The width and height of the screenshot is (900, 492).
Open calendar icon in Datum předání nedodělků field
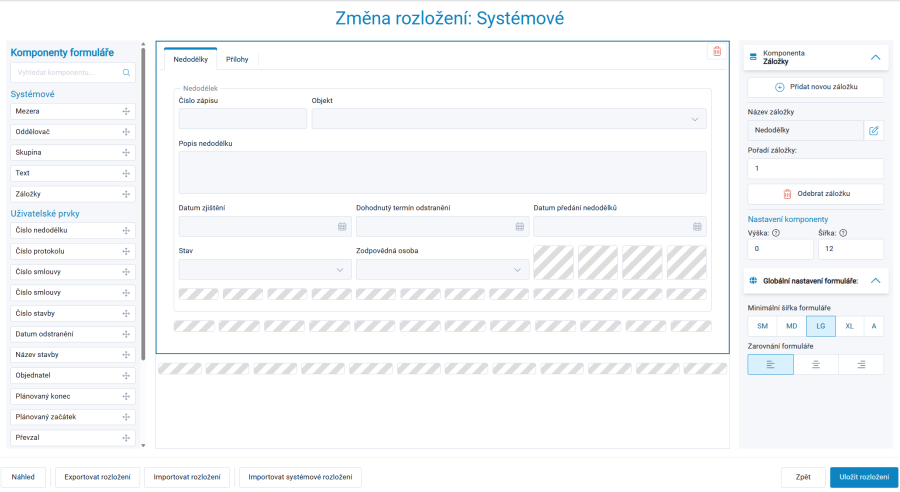pos(697,227)
